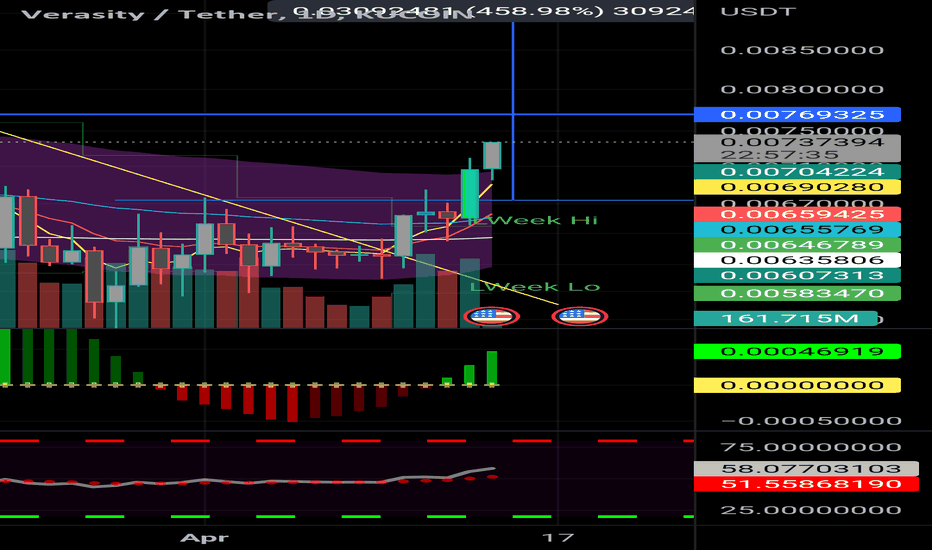The width and height of the screenshot is (932, 550).
Task: Click the right US flag economic event icon
Action: (x=580, y=316)
